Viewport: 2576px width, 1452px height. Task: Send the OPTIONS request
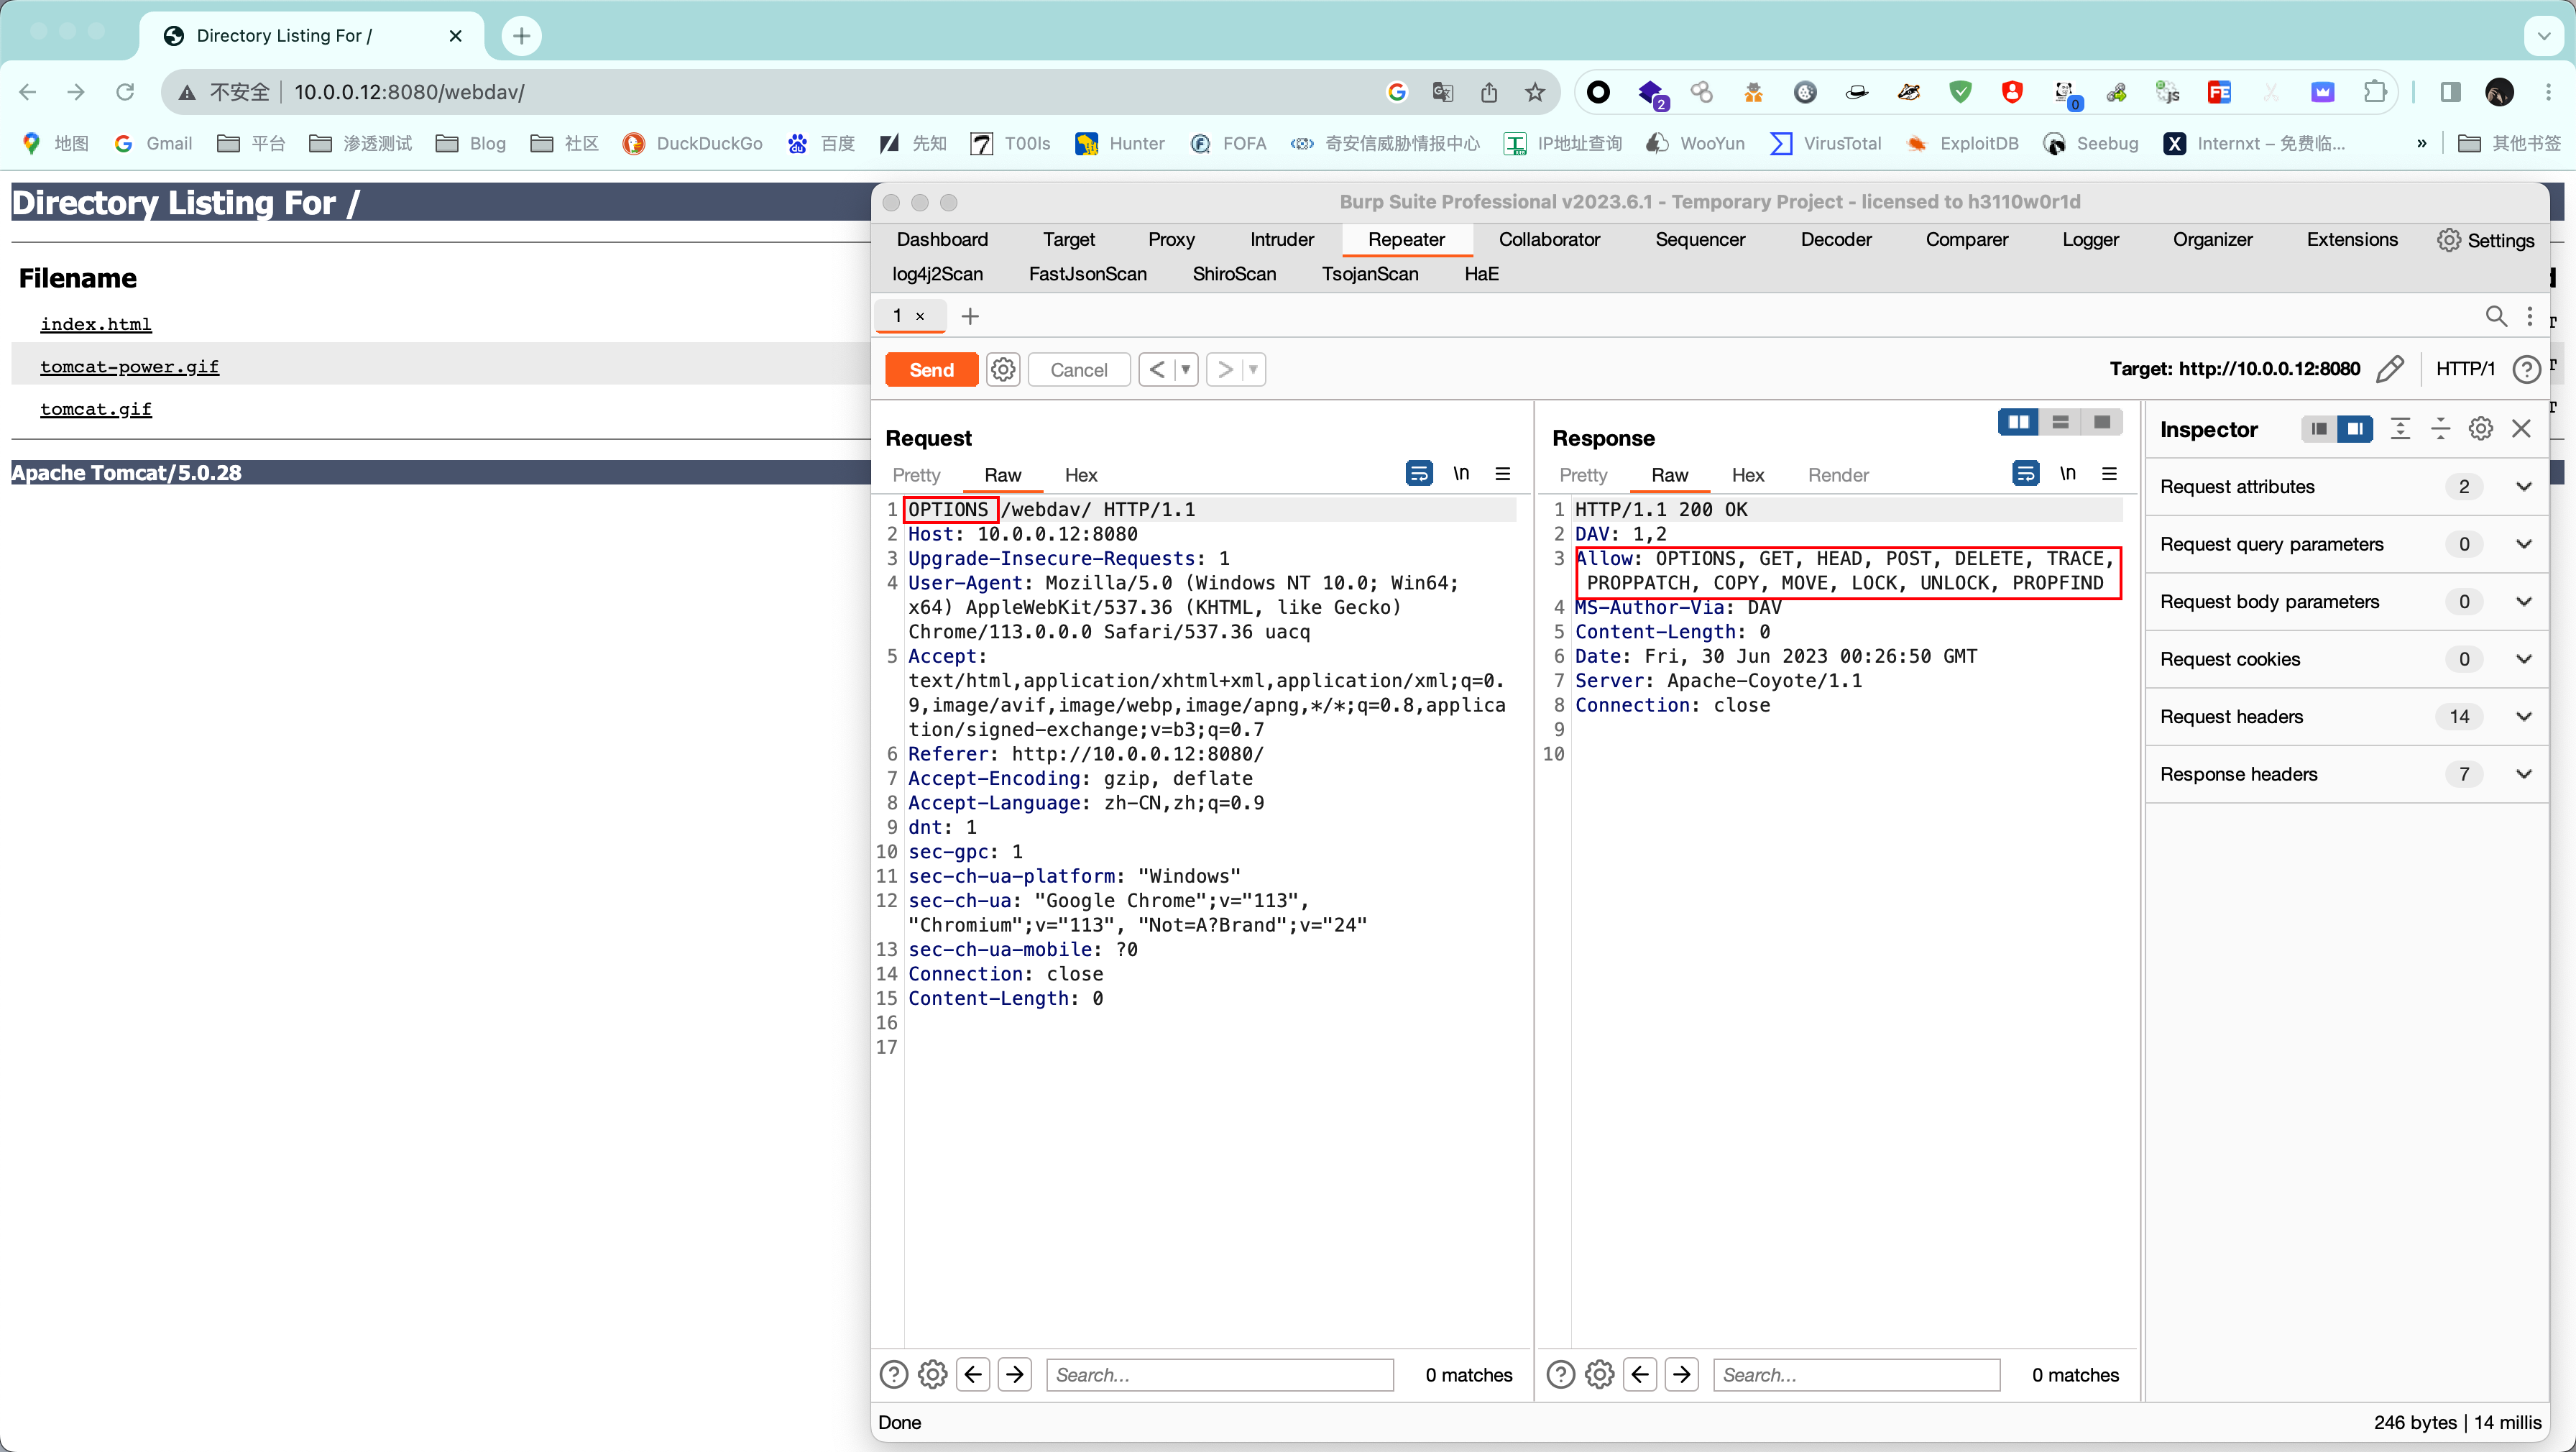tap(931, 370)
